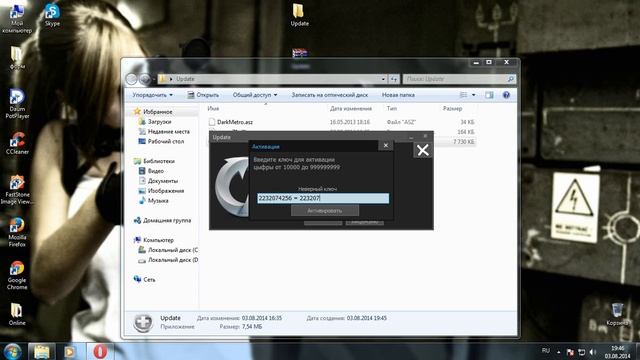640x360 pixels.
Task: Click the Update folder in address bar
Action: point(185,79)
